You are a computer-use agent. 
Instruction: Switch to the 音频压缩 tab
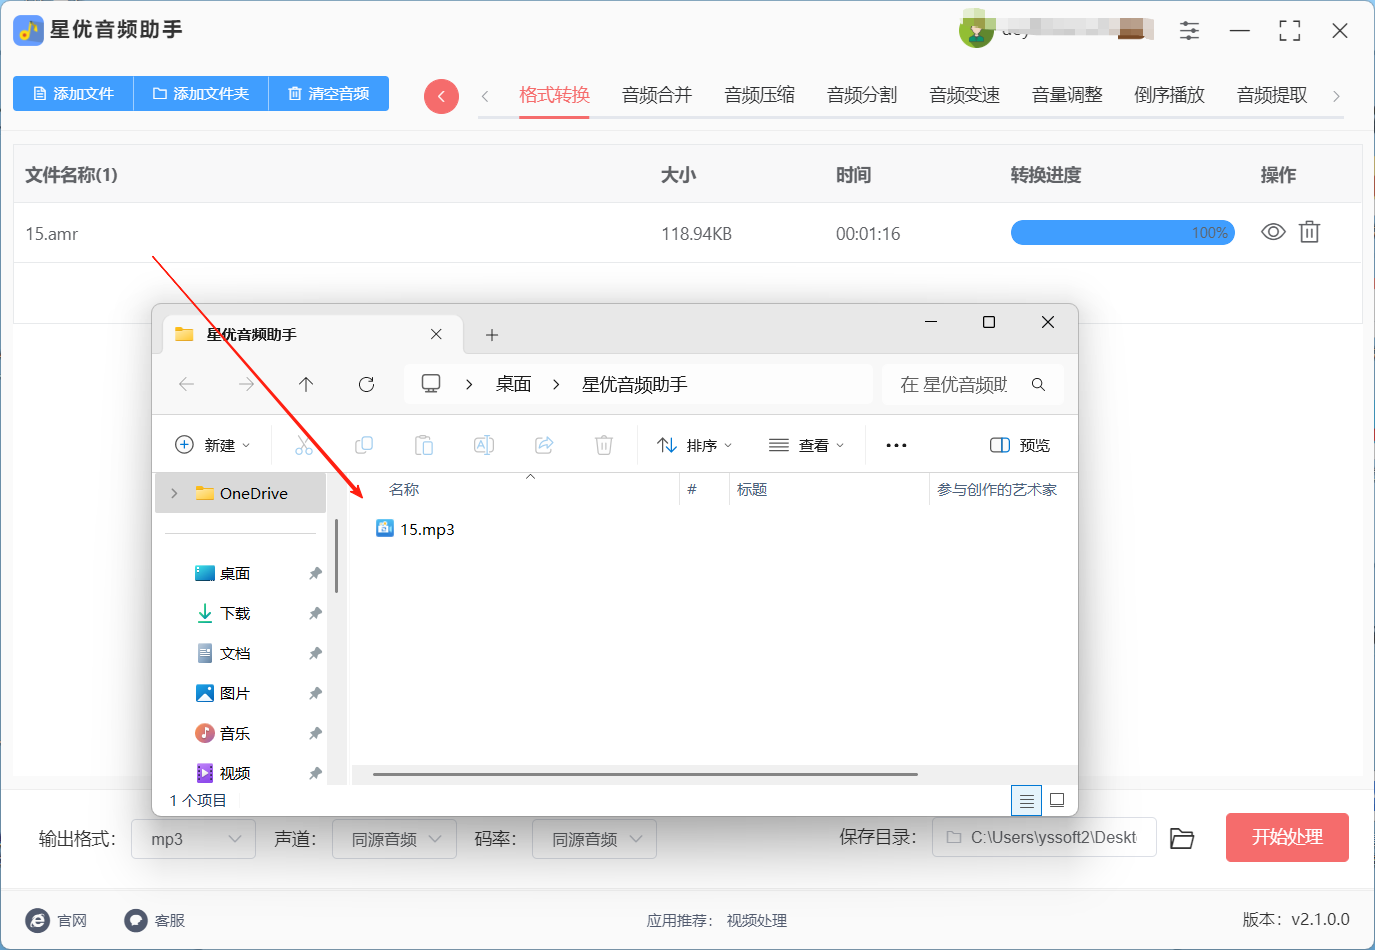pos(759,95)
